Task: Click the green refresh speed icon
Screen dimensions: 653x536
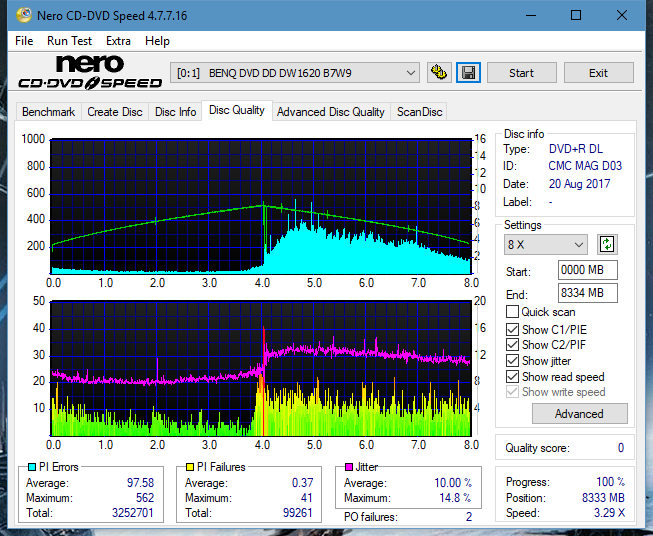Action: [x=607, y=244]
